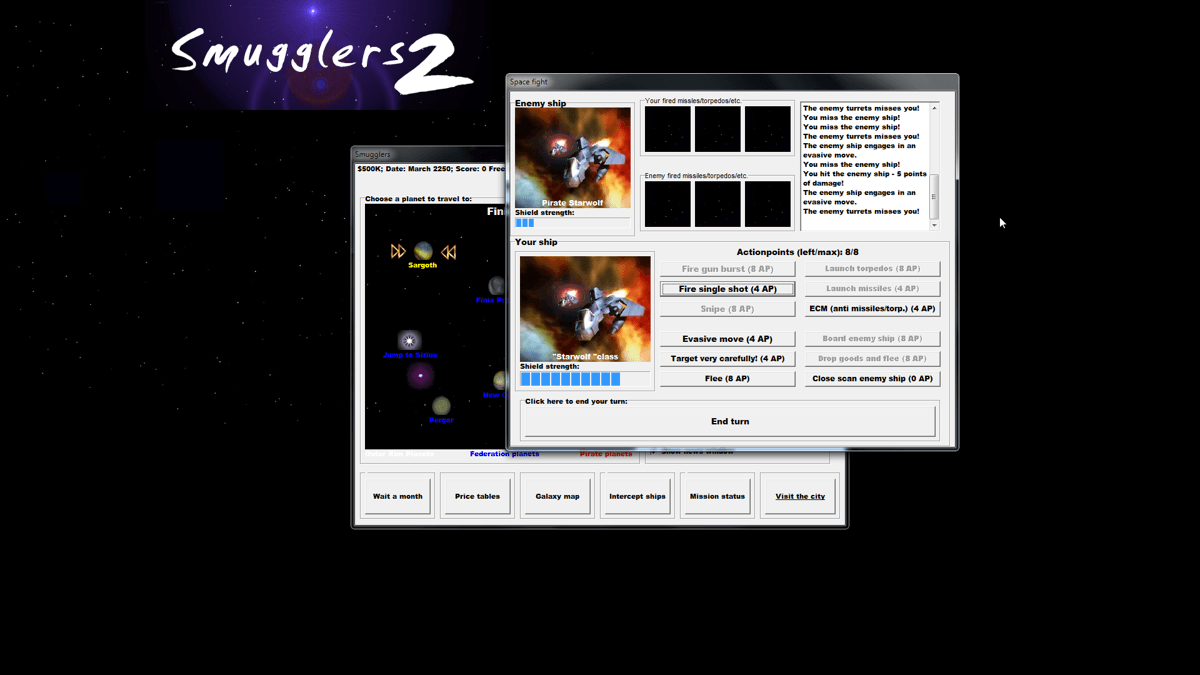Fire single shot for 4 AP
Viewport: 1200px width, 675px height.
coord(727,289)
